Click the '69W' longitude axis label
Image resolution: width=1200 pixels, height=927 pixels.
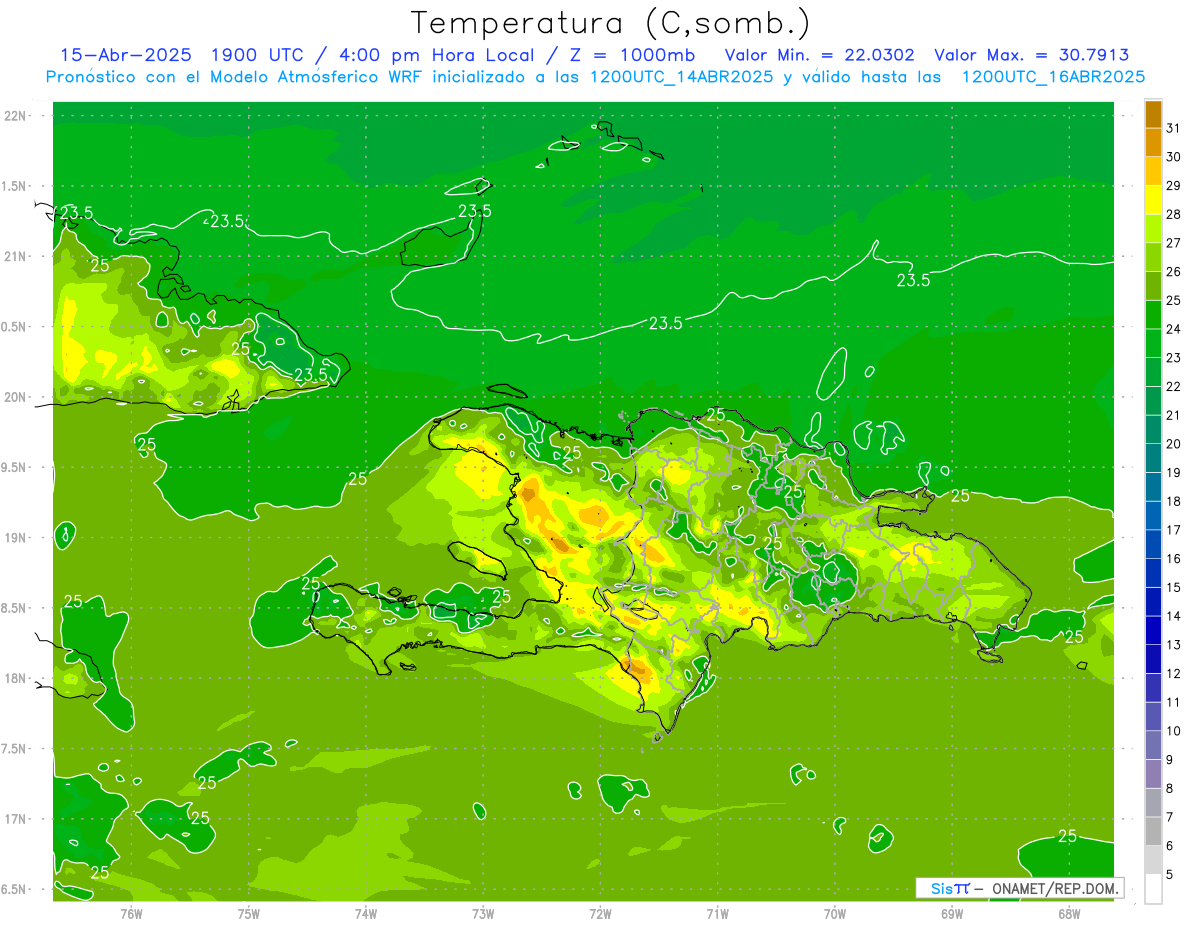[951, 913]
